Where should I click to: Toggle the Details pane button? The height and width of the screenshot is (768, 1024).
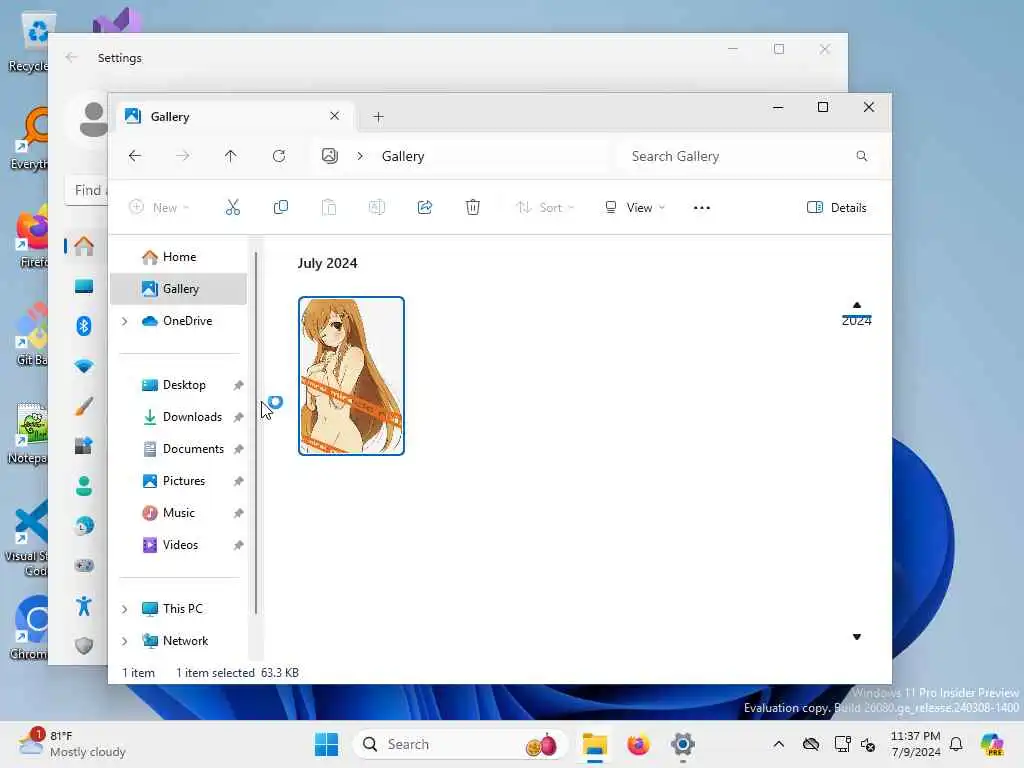(837, 208)
